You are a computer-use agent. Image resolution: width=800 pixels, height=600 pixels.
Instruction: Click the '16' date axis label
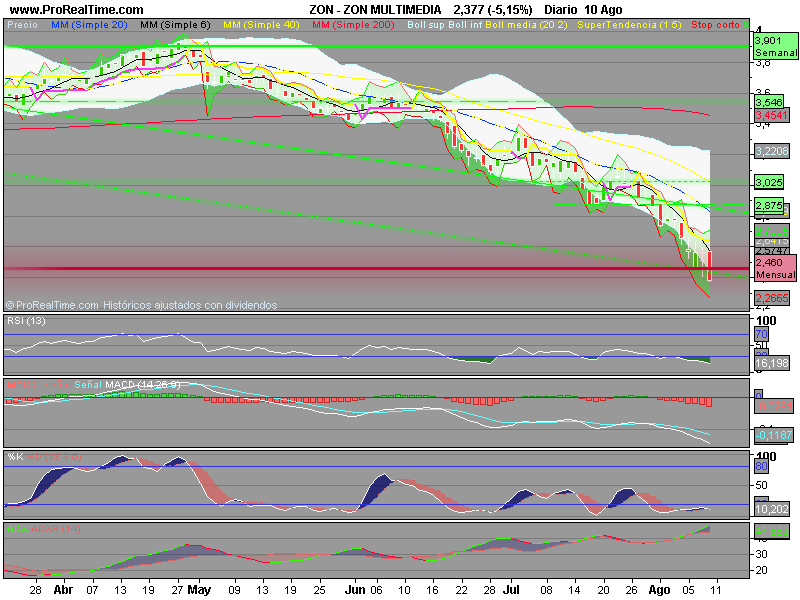pyautogui.click(x=433, y=590)
